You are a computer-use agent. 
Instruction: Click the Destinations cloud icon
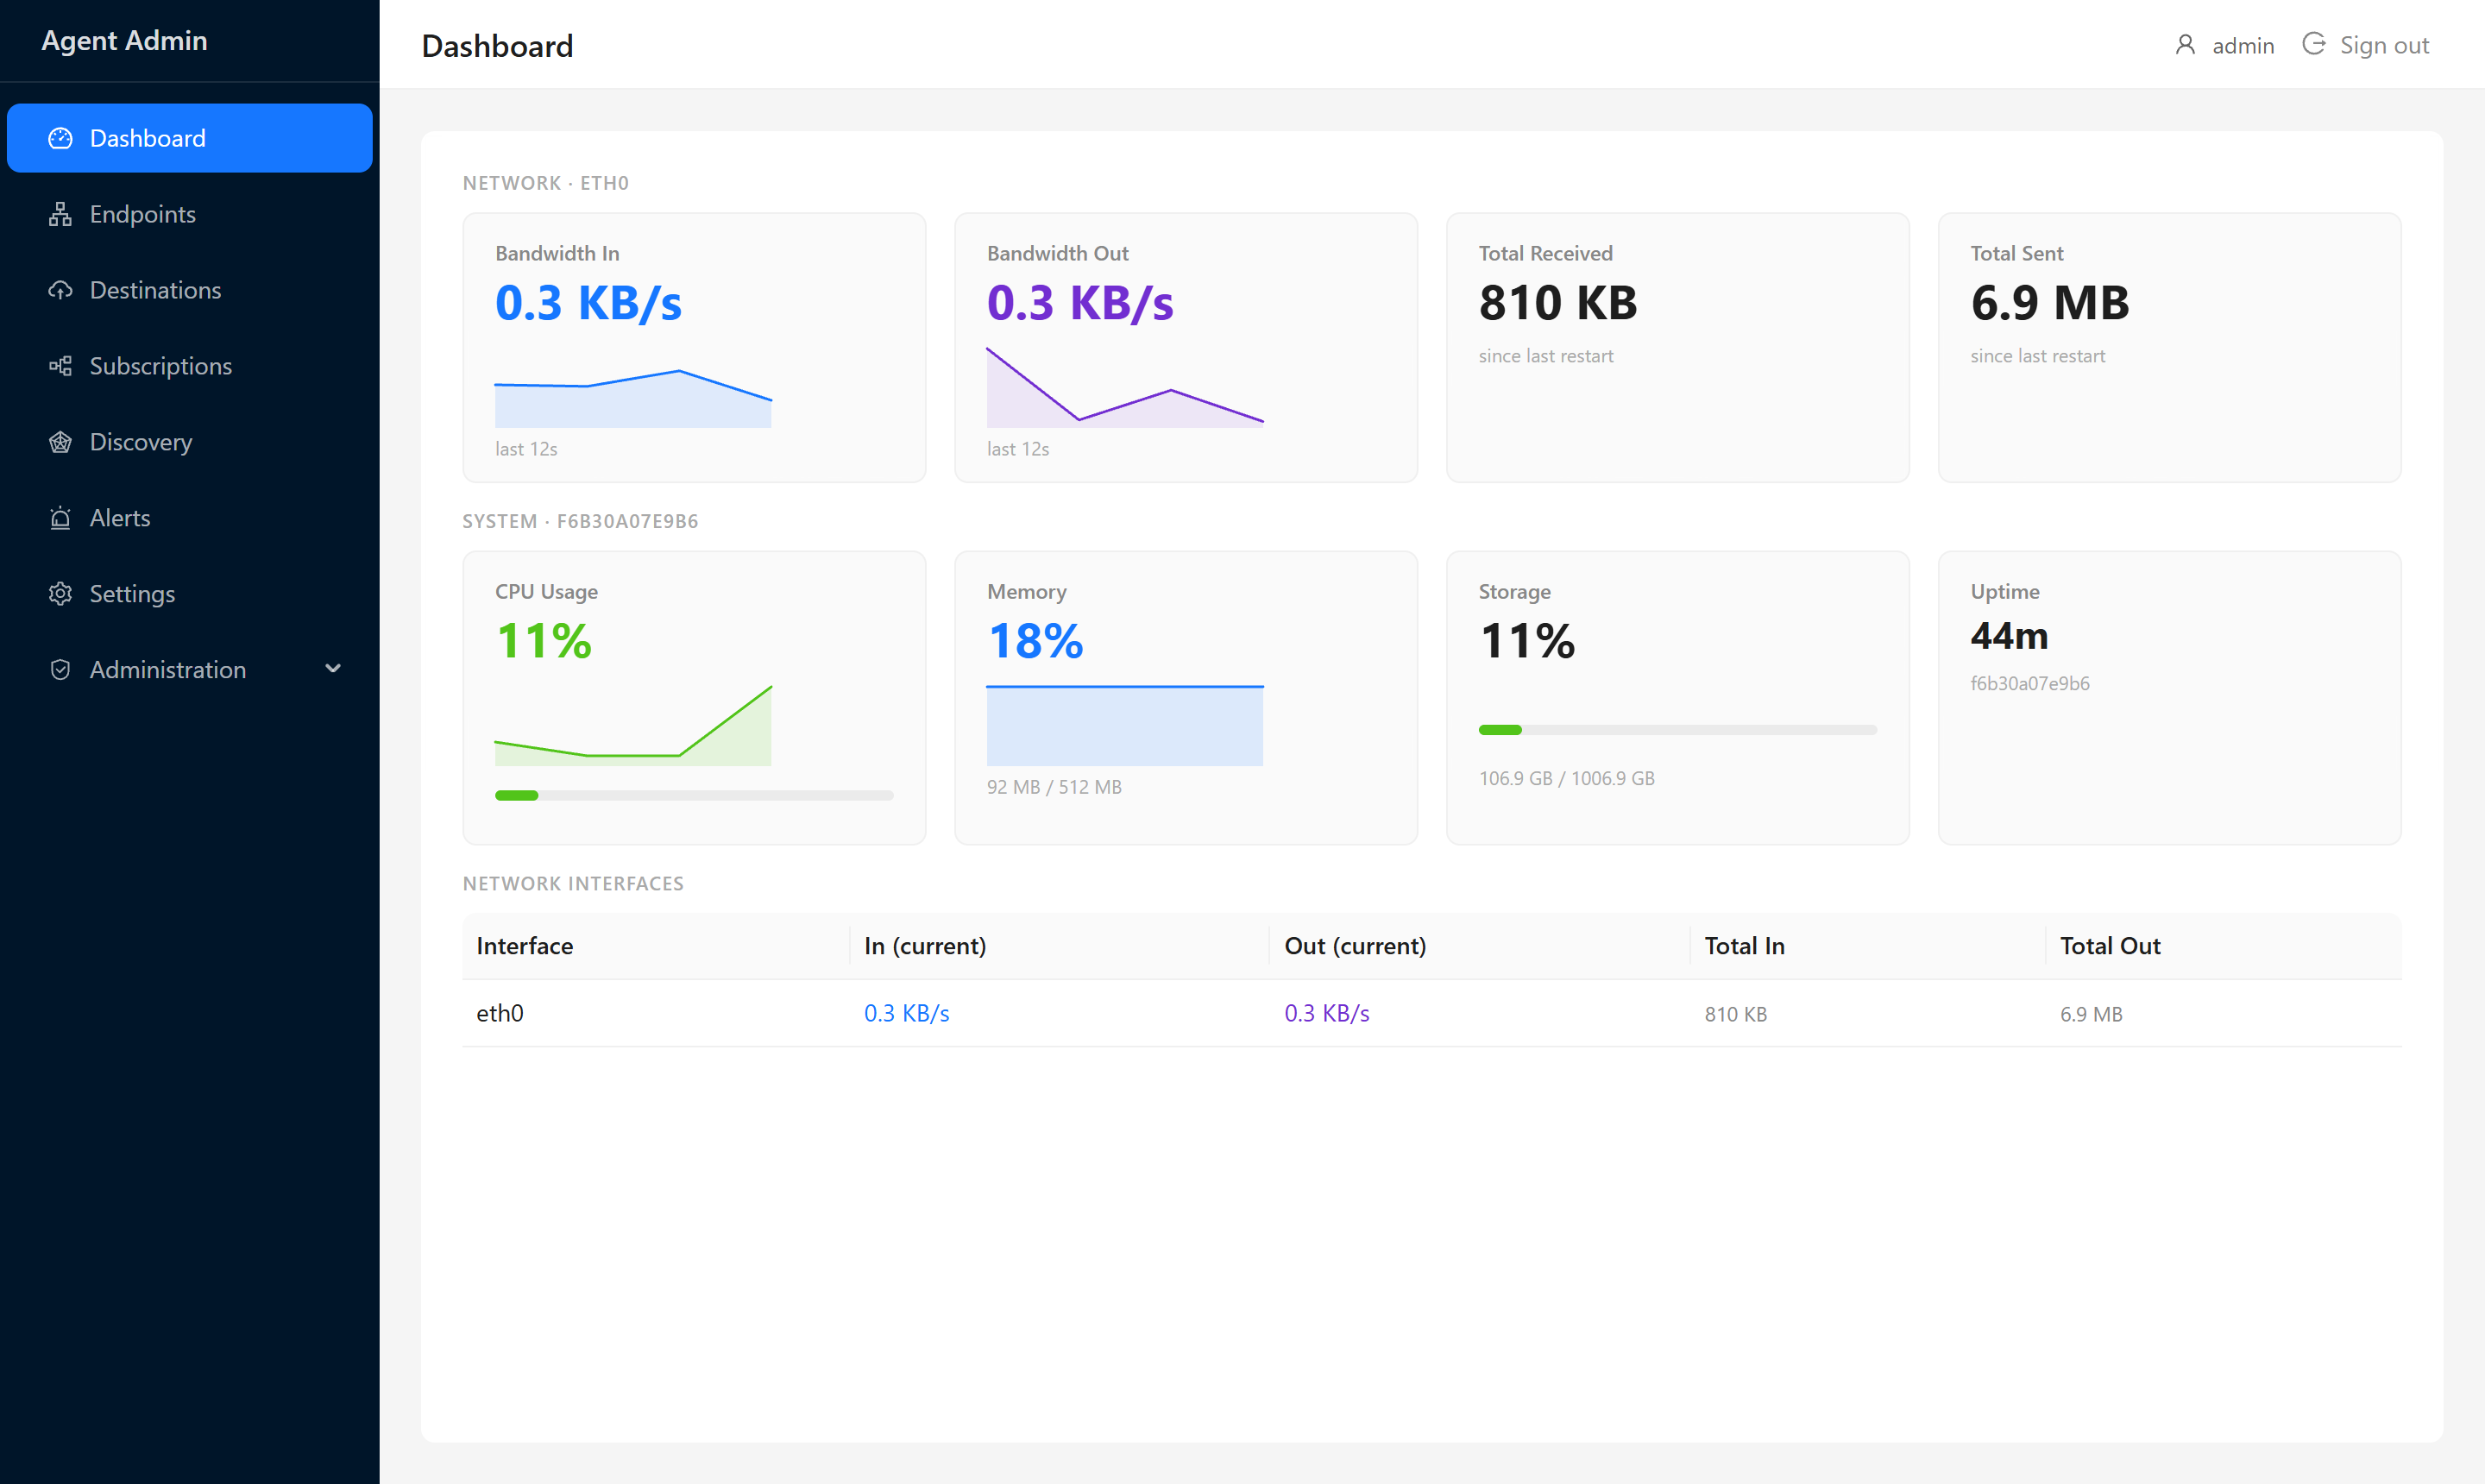click(x=60, y=290)
